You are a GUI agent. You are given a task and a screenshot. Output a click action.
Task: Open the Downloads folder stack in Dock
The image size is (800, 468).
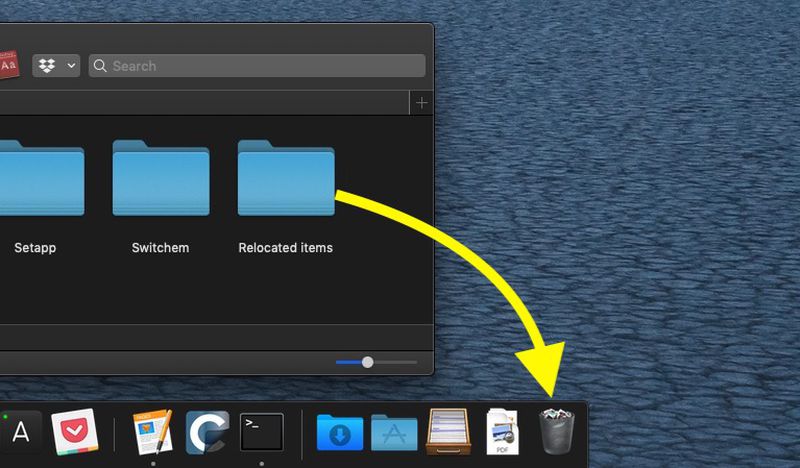pyautogui.click(x=340, y=433)
